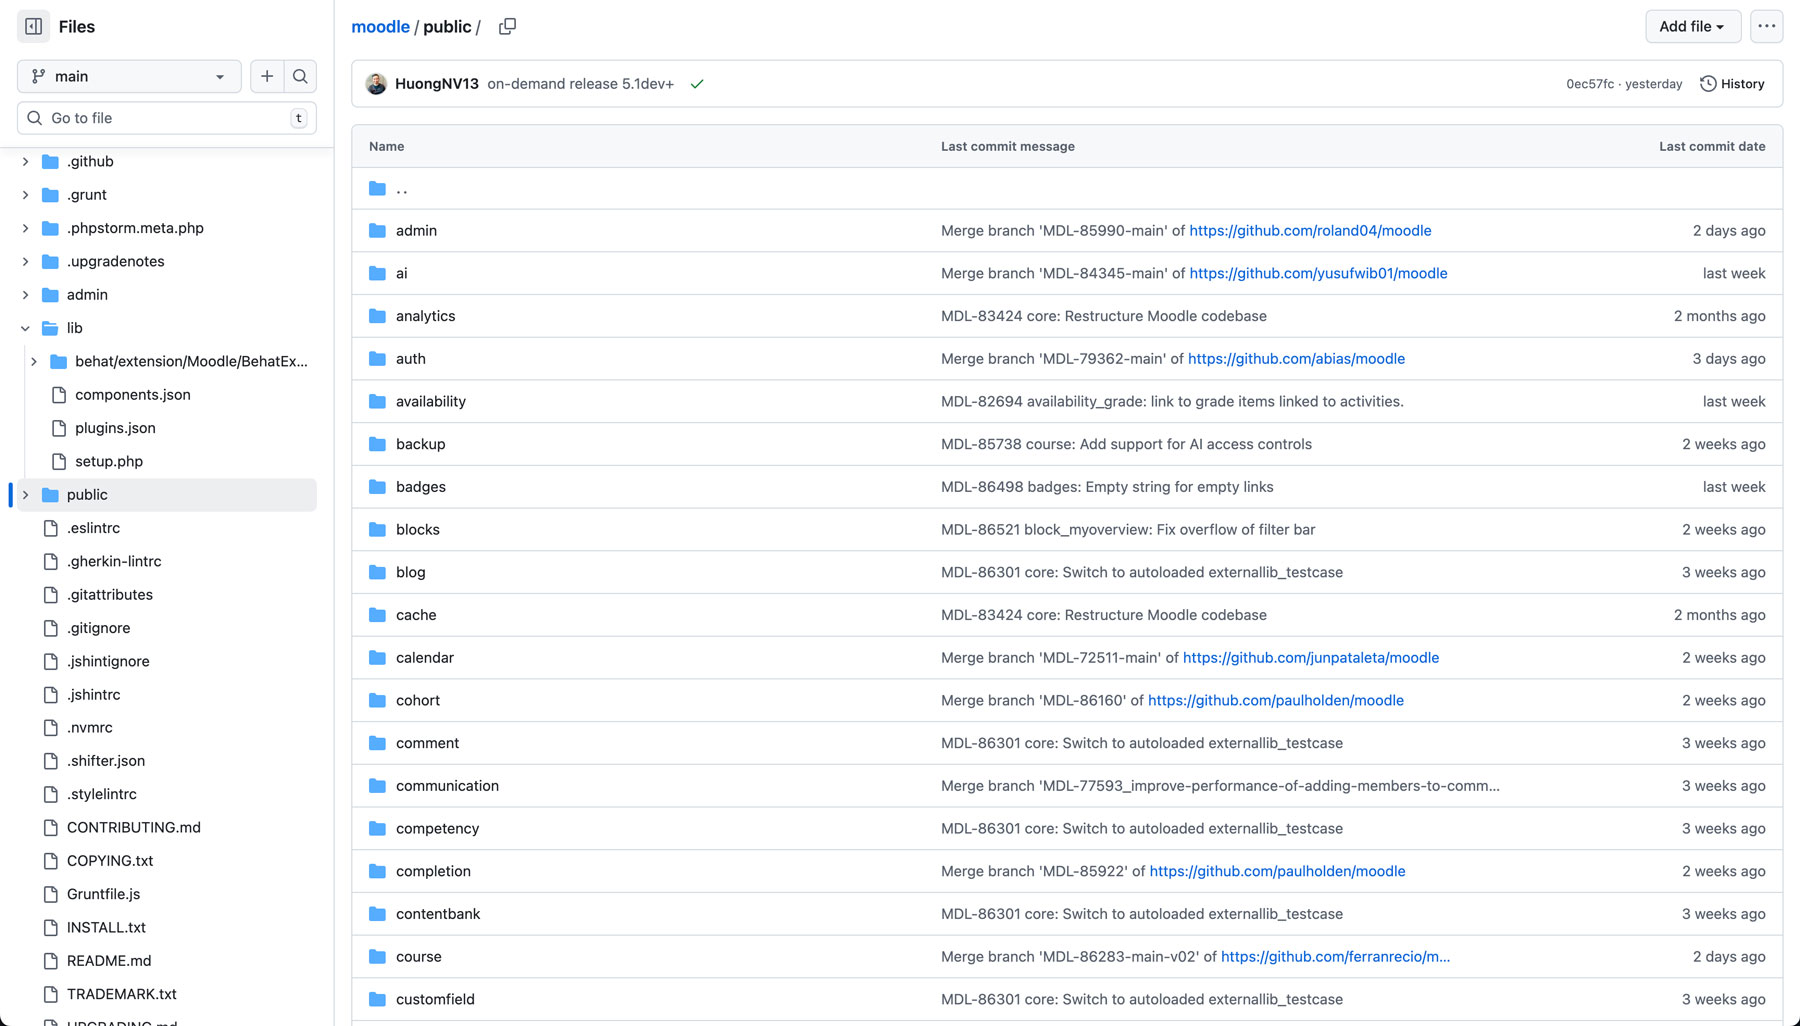This screenshot has height=1026, width=1800.
Task: Open the on-demand release 5.1dev+ commit message
Action: click(580, 84)
